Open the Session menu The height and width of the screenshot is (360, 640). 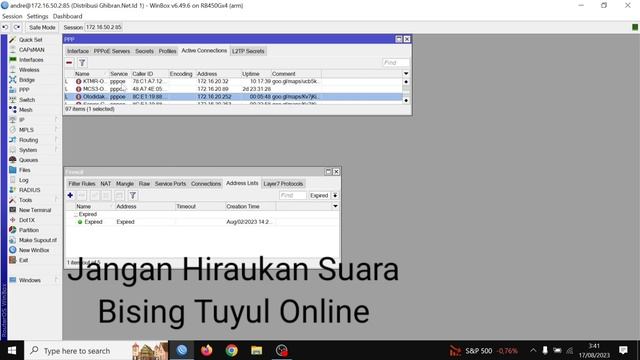12,16
